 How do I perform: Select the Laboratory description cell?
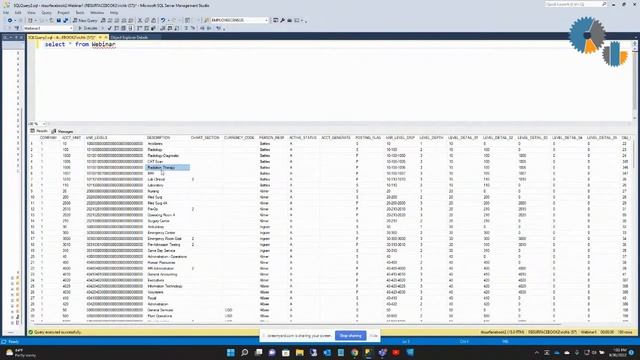point(167,185)
